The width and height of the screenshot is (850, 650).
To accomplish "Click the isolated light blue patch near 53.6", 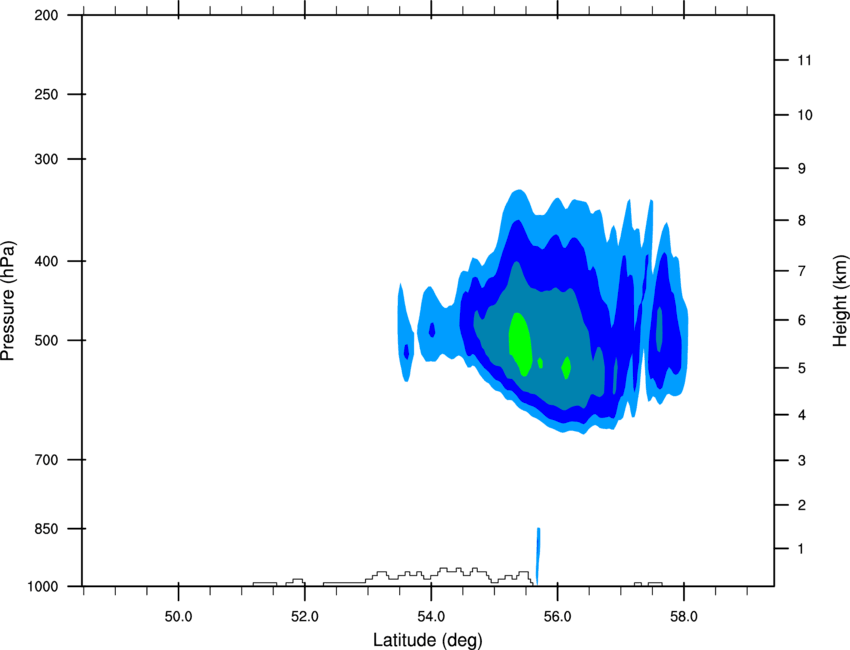I will (405, 332).
